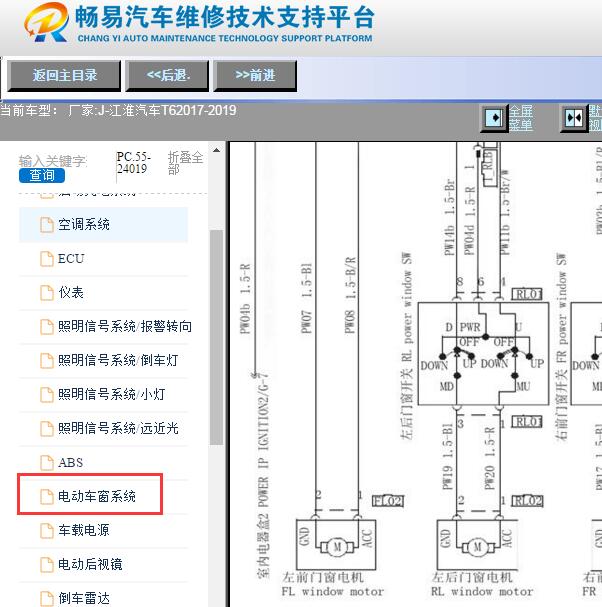Viewport: 602px width, 607px height.
Task: Click the current vehicle model text
Action: click(118, 111)
